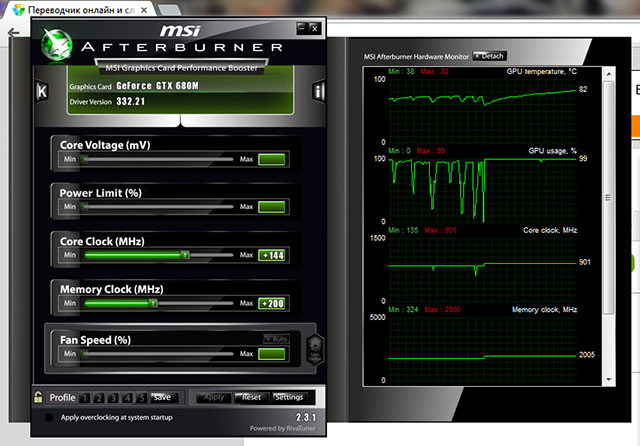Click the GPU usage graph
The height and width of the screenshot is (446, 640).
(482, 190)
